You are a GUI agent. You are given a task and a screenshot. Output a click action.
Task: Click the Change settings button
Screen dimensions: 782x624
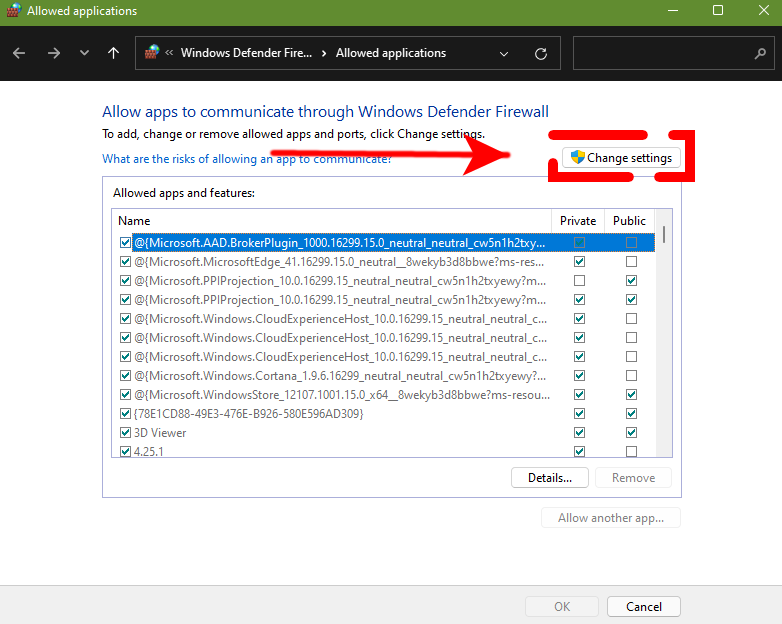coord(621,158)
